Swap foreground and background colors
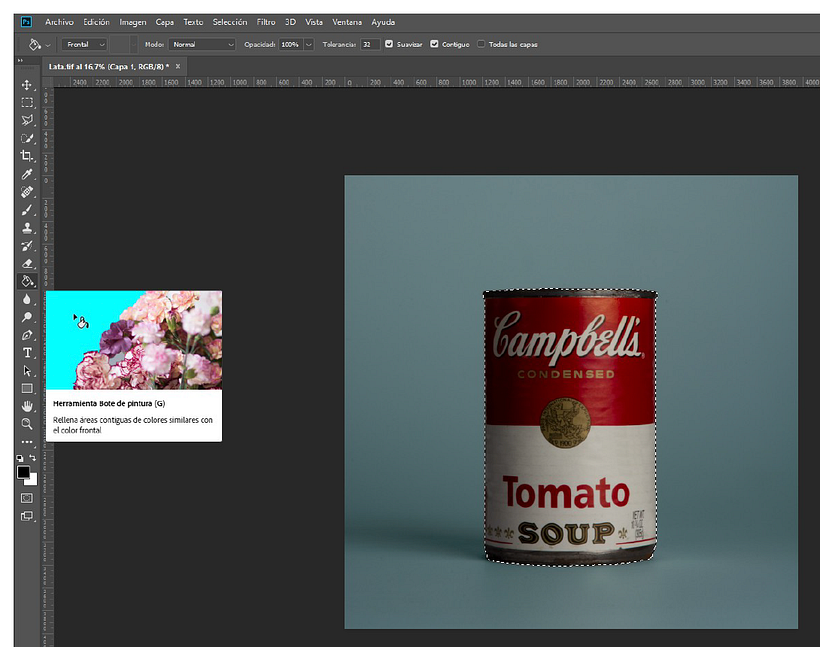820x647 pixels. (x=33, y=458)
